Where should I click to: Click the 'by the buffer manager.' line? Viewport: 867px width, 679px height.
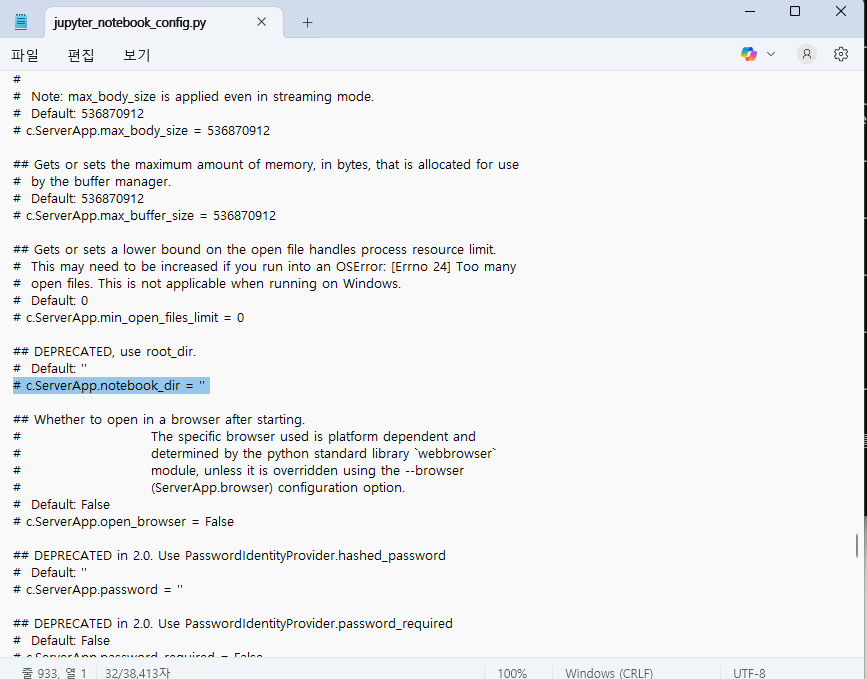tap(92, 181)
